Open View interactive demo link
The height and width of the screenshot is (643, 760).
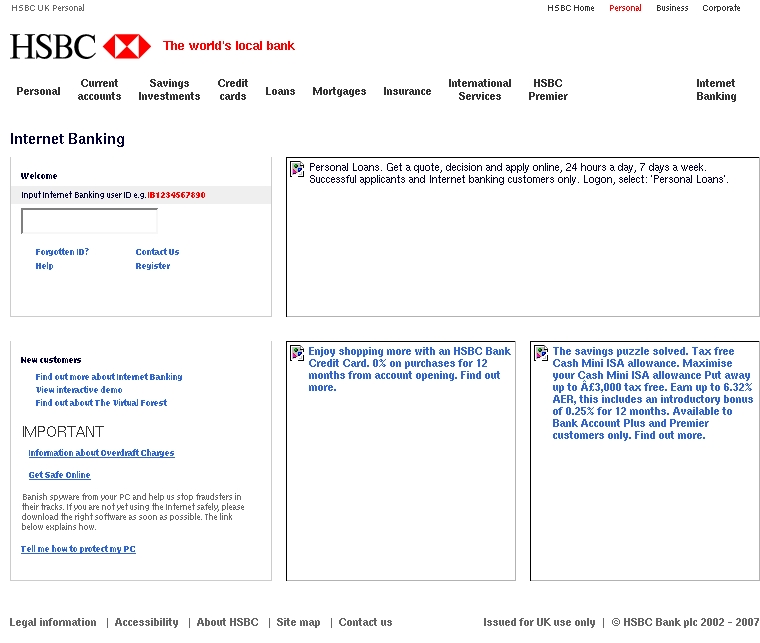[79, 390]
